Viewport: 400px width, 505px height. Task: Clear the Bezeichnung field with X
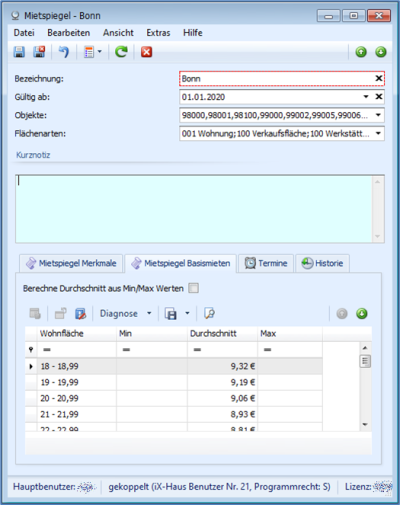click(x=379, y=78)
